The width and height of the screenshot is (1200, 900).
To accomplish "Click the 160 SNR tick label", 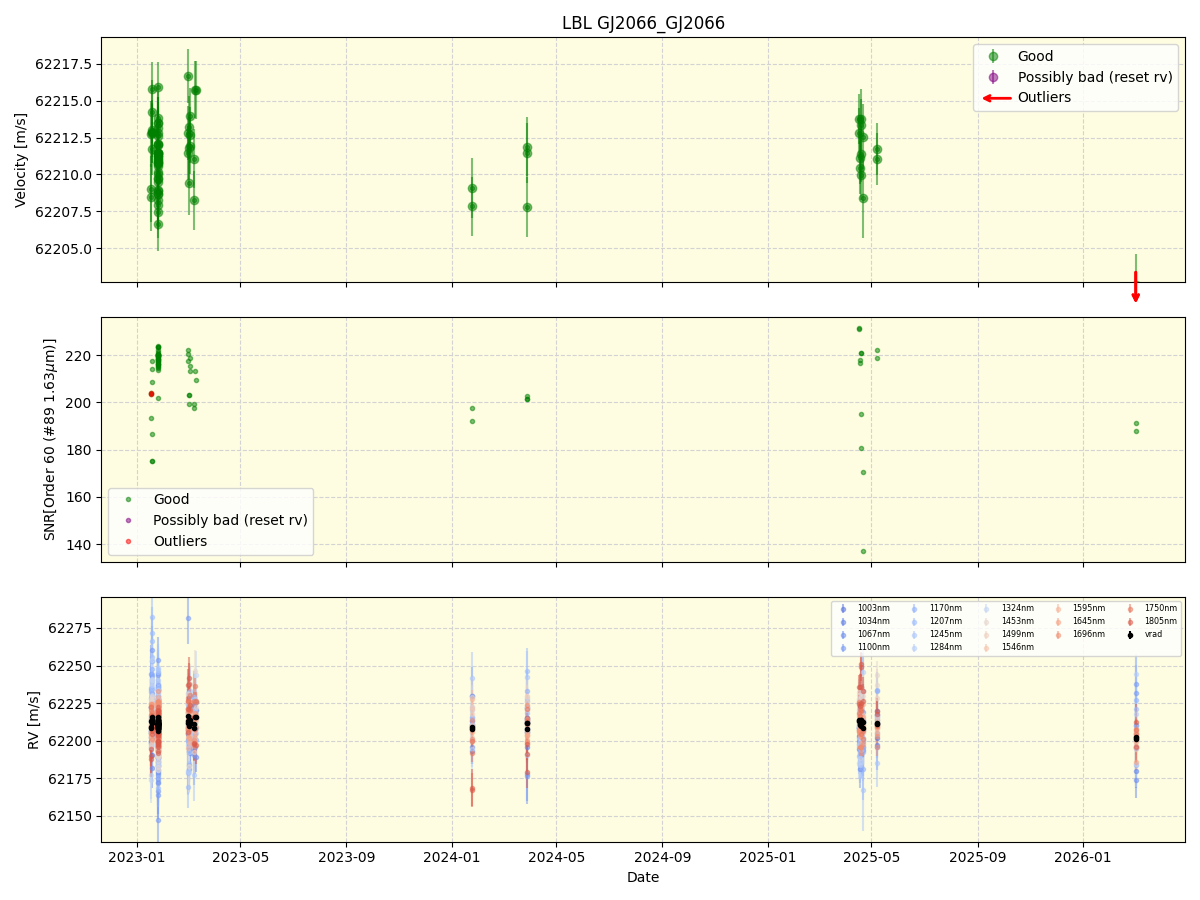I will pyautogui.click(x=81, y=498).
